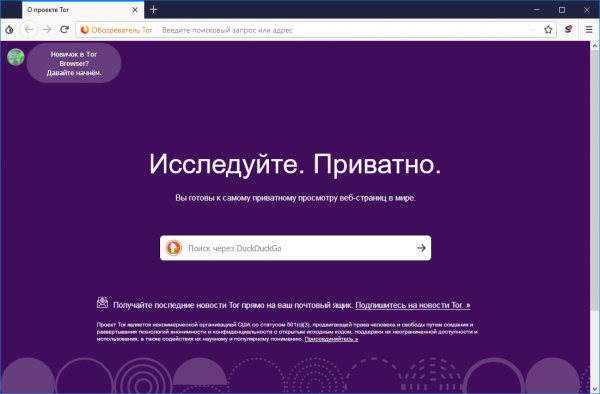Open a new tab with the plus button

[x=153, y=10]
